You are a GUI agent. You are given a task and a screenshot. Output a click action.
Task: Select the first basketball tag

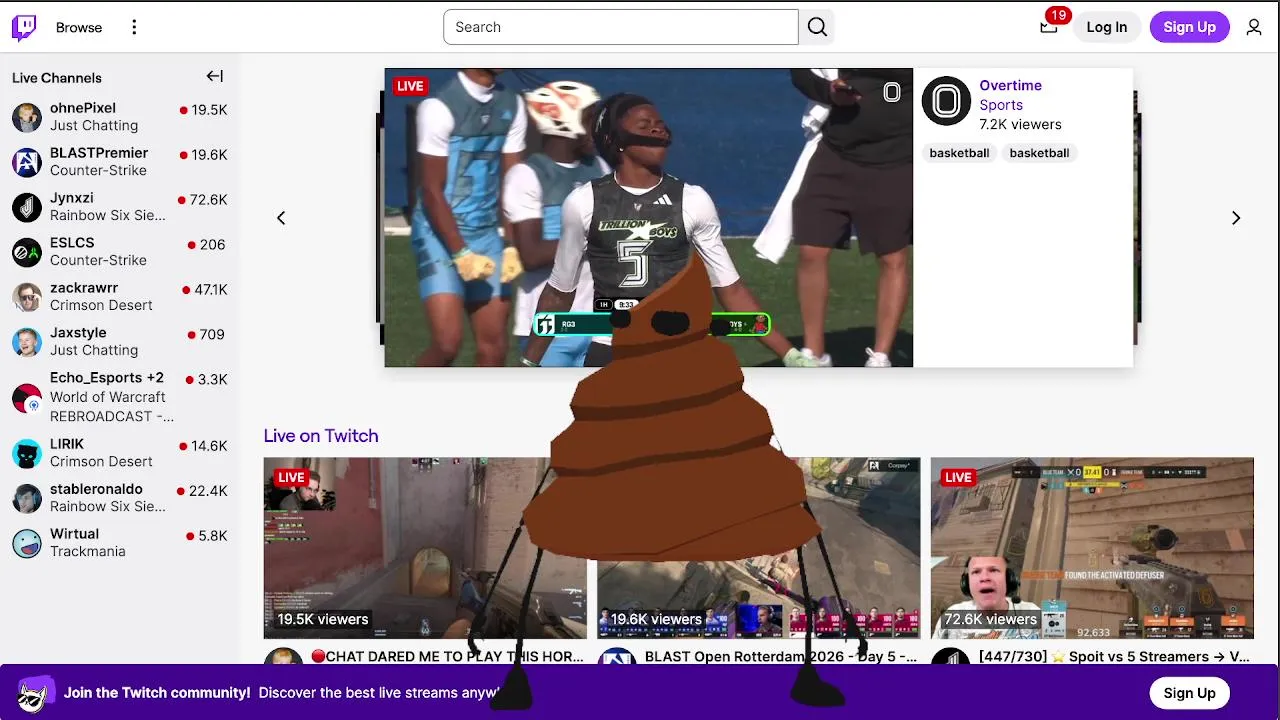click(x=959, y=153)
